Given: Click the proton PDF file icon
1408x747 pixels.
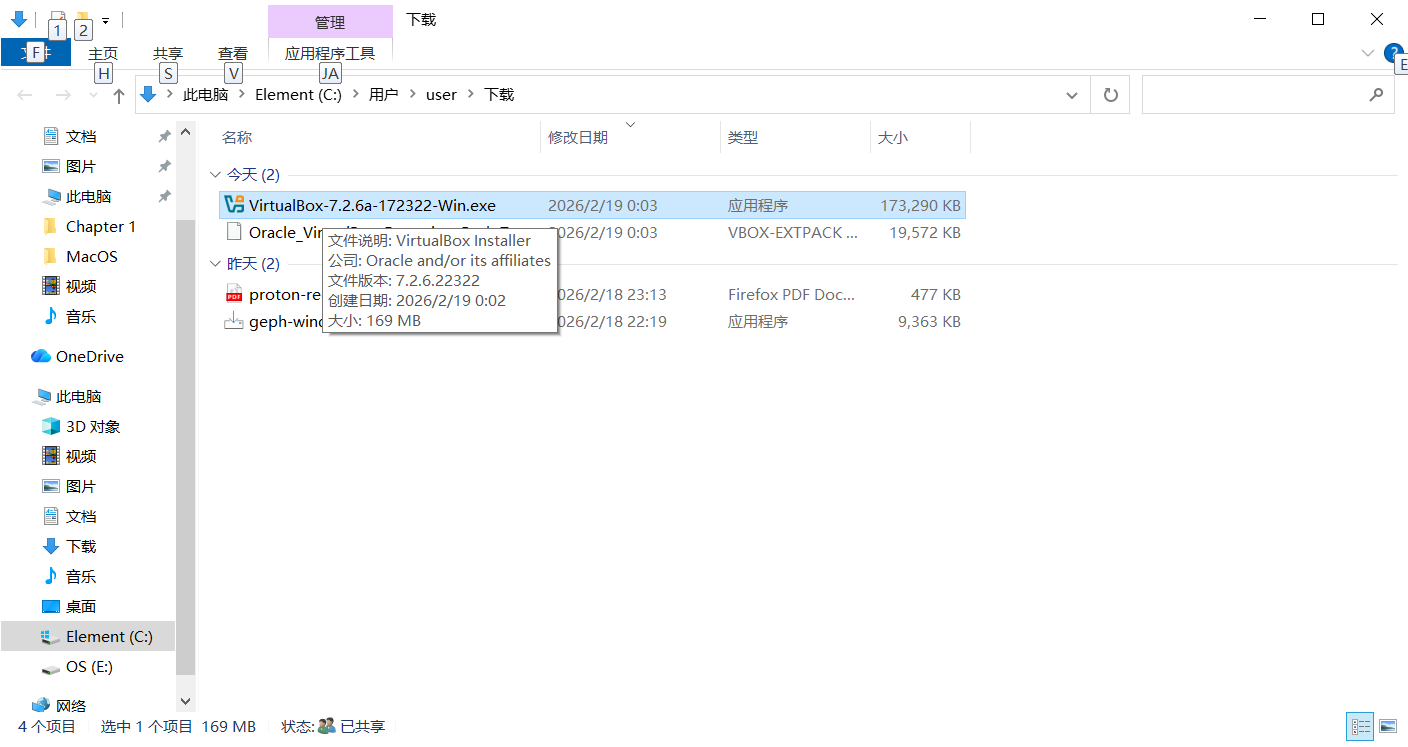Looking at the screenshot, I should coord(234,294).
